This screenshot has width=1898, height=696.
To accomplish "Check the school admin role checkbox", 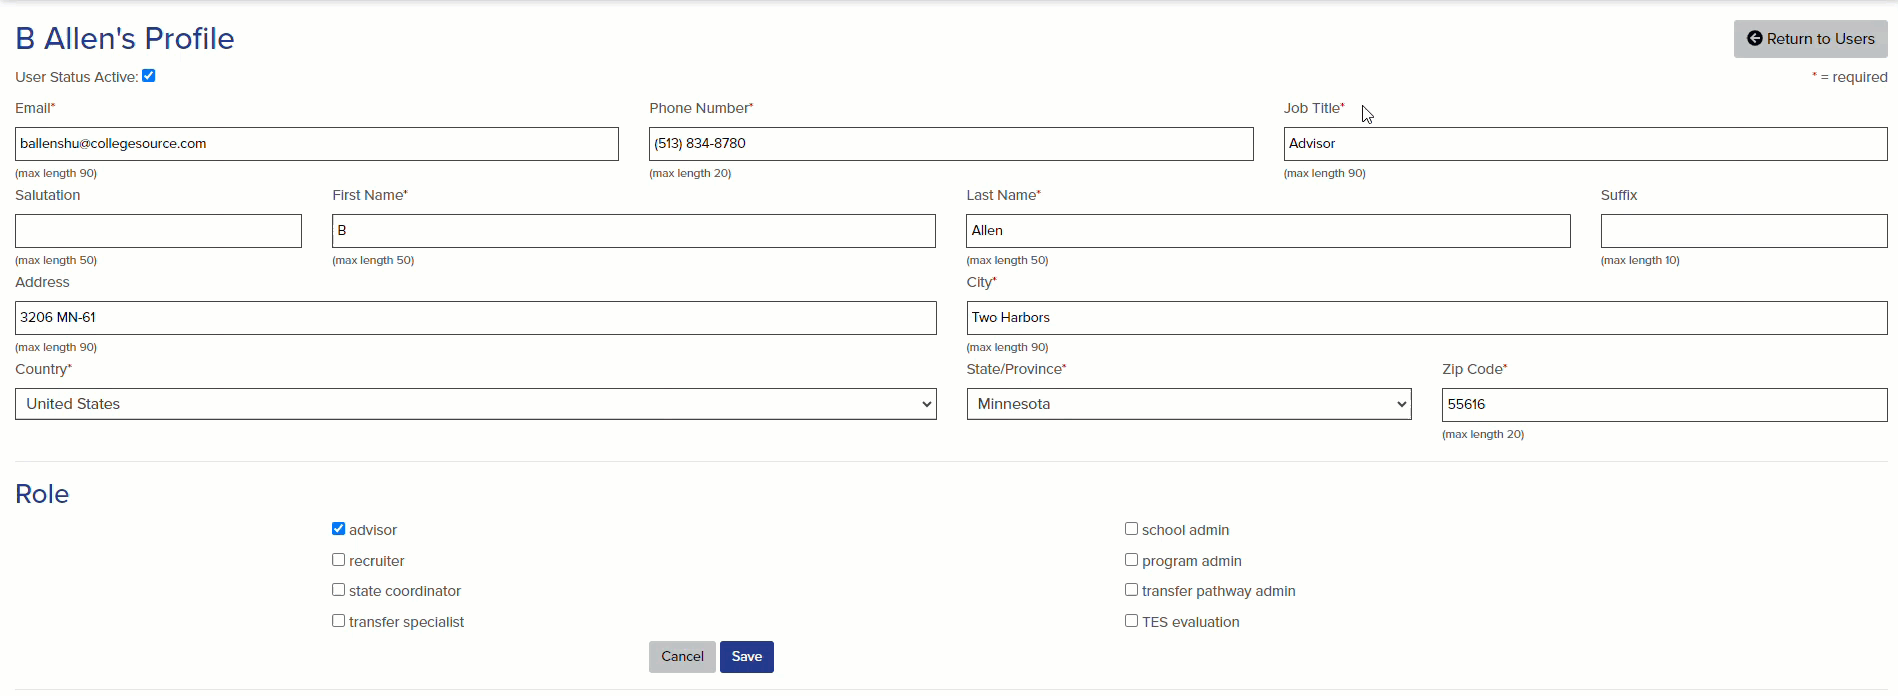I will tap(1132, 529).
